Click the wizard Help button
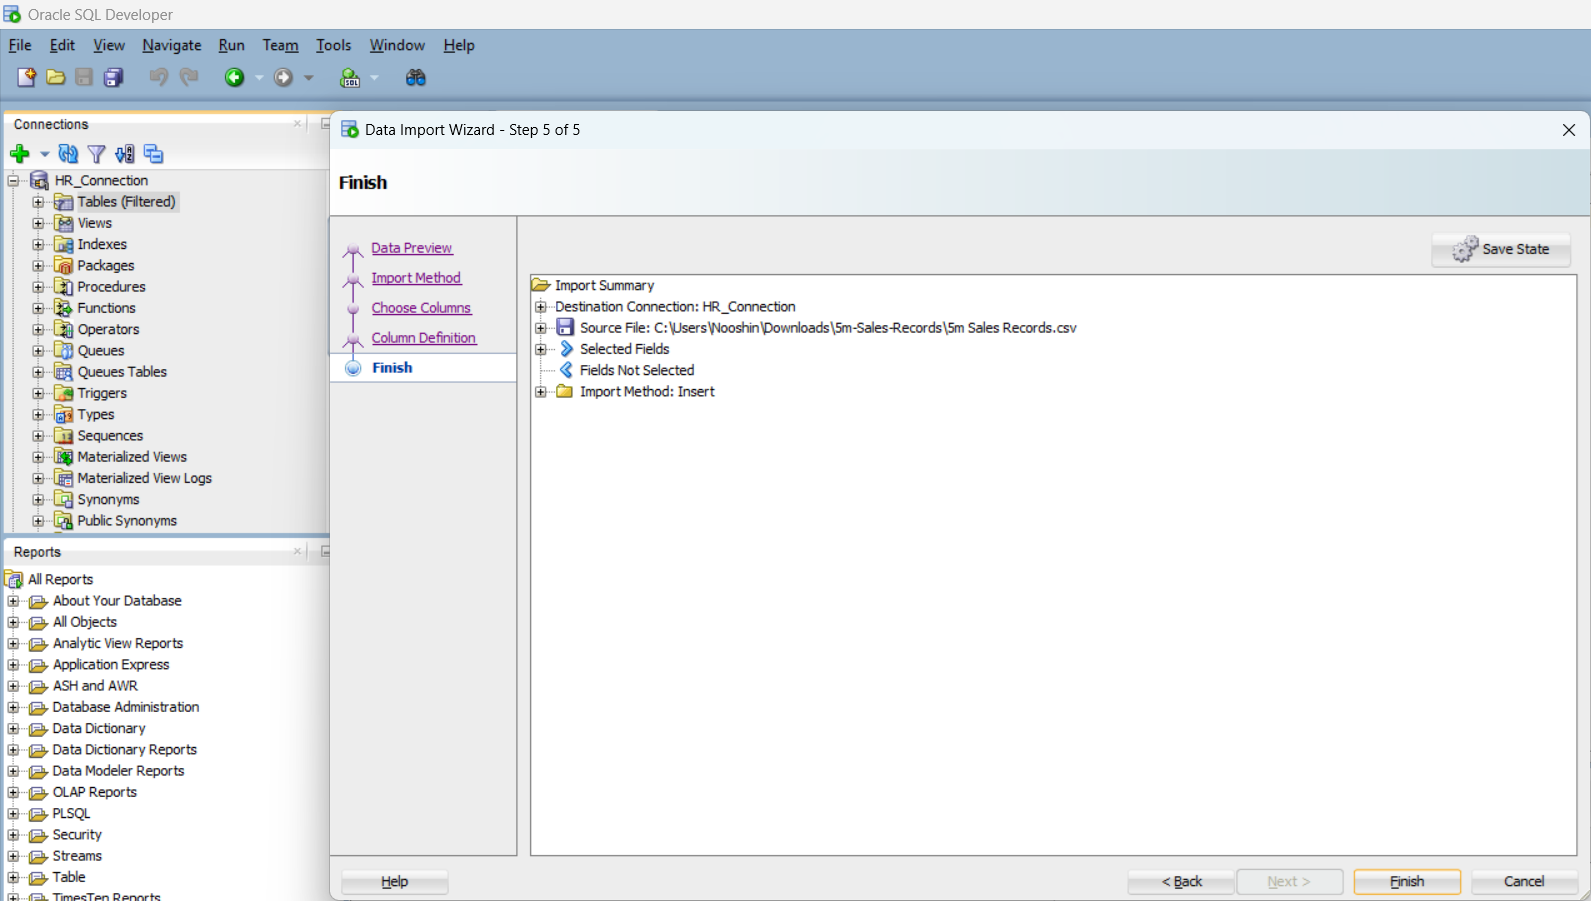Viewport: 1591px width, 901px height. (394, 881)
